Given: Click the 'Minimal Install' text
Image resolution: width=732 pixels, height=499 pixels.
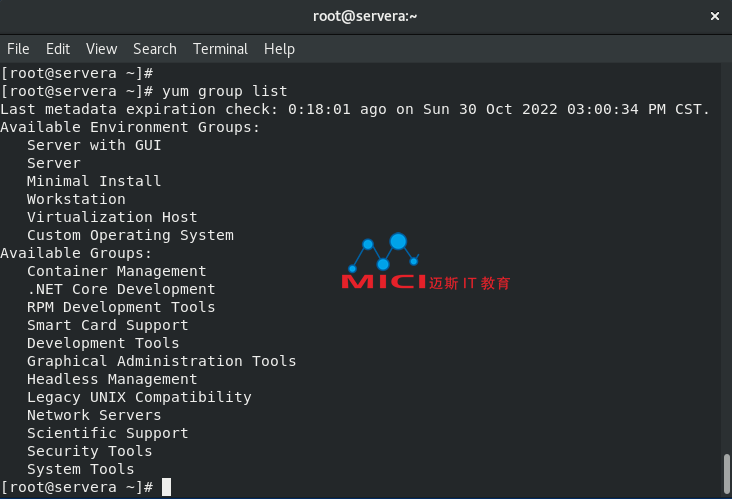Looking at the screenshot, I should 94,181.
